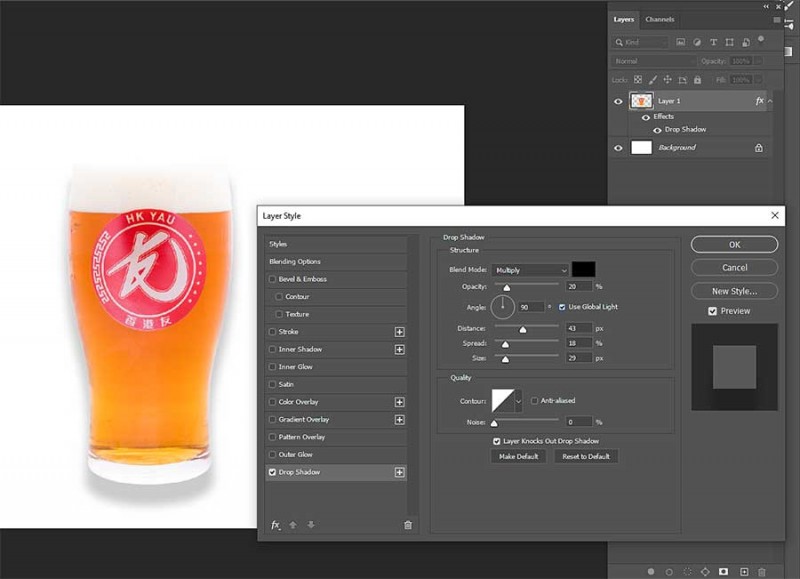Toggle Use Global Light checkbox

562,307
